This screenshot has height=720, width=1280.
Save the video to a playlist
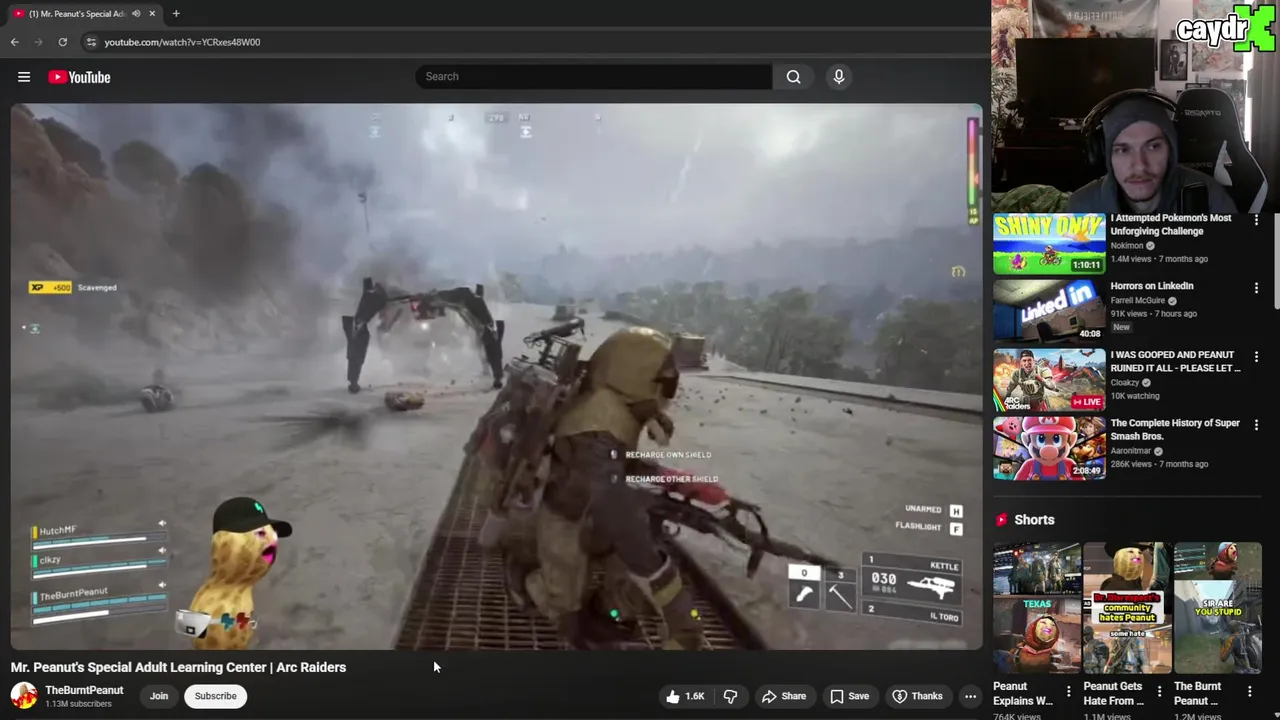(848, 696)
